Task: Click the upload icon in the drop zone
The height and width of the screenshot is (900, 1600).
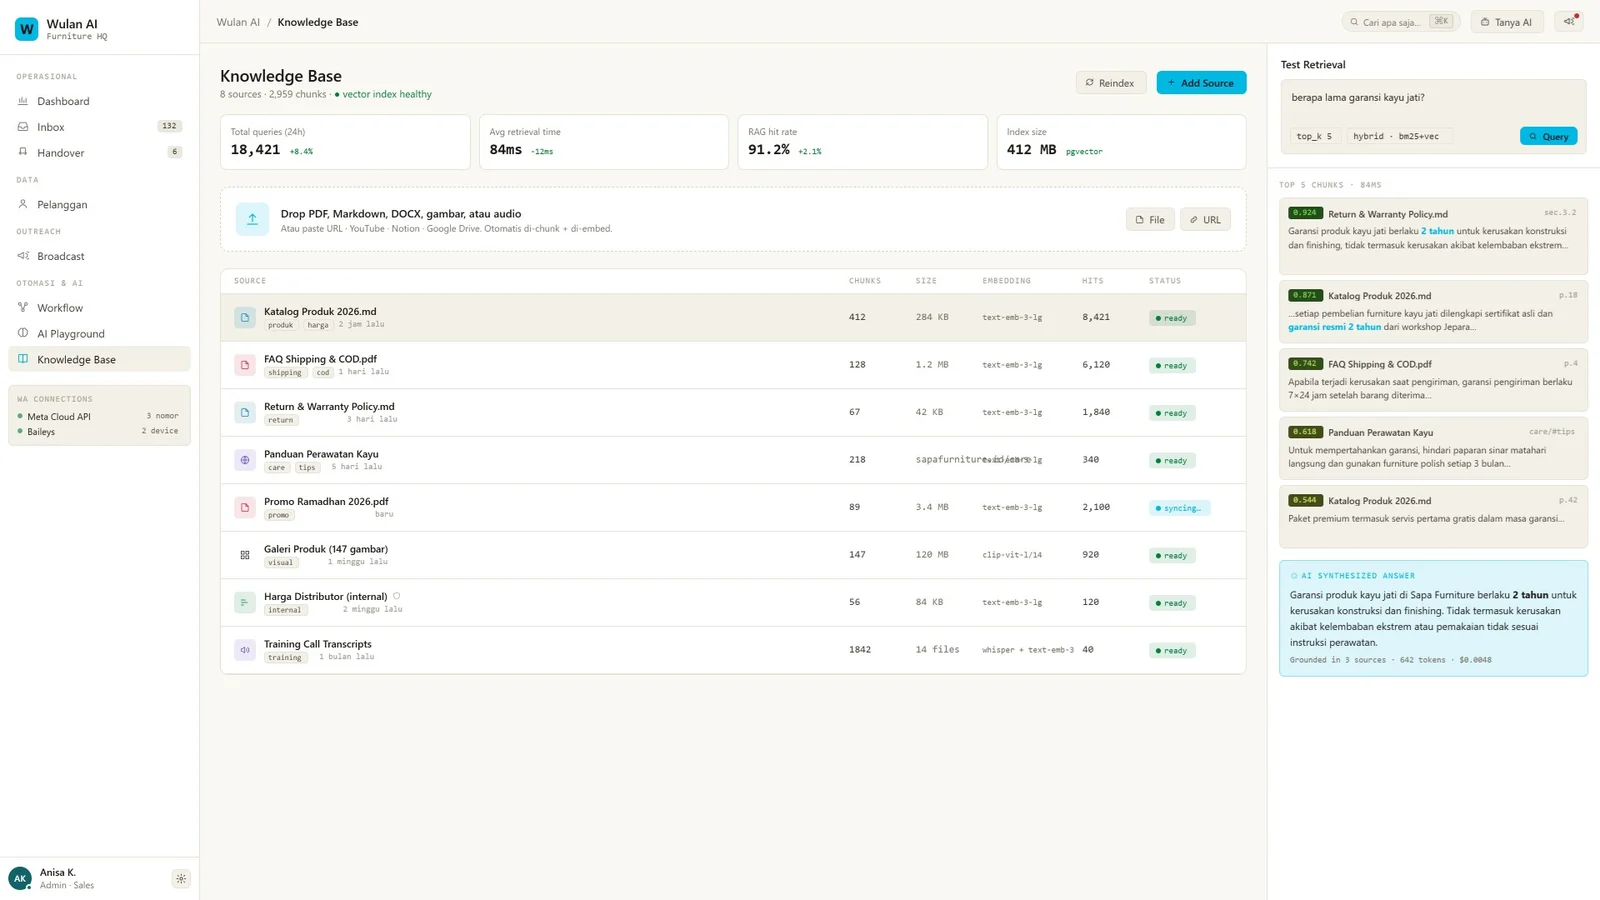Action: coord(252,219)
